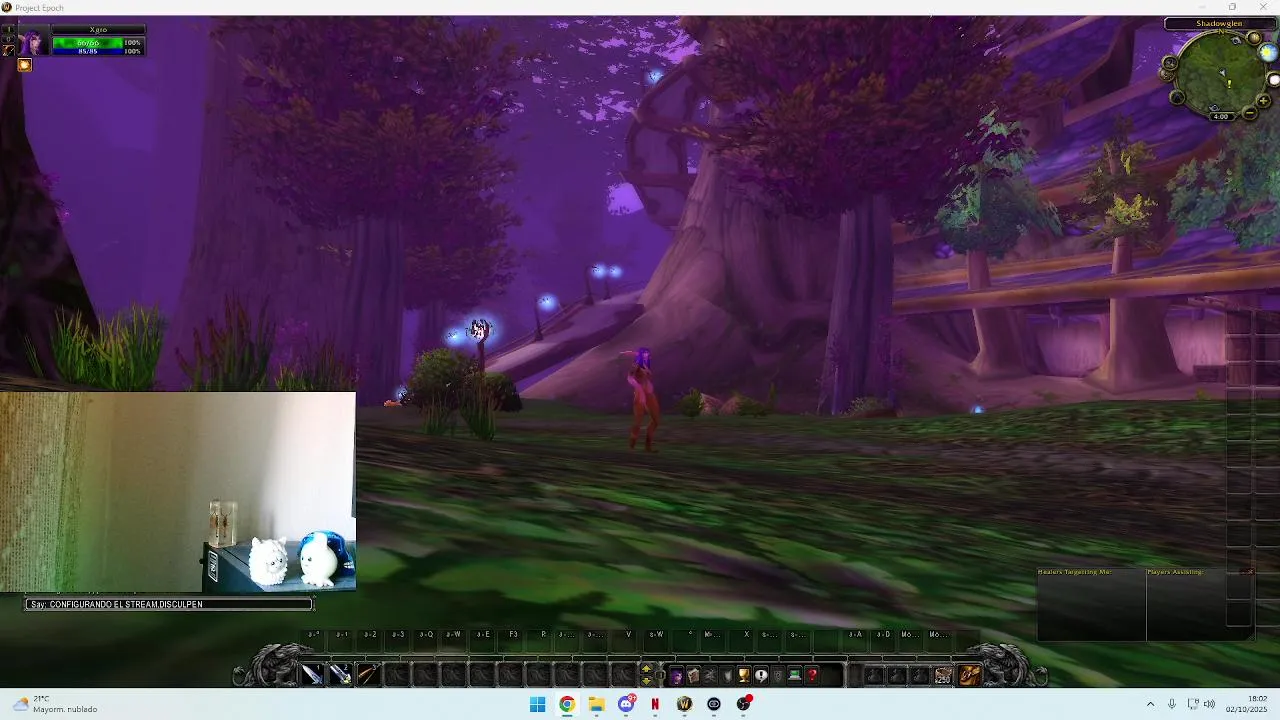Click the Say chat input box
1280x720 pixels.
coord(169,604)
